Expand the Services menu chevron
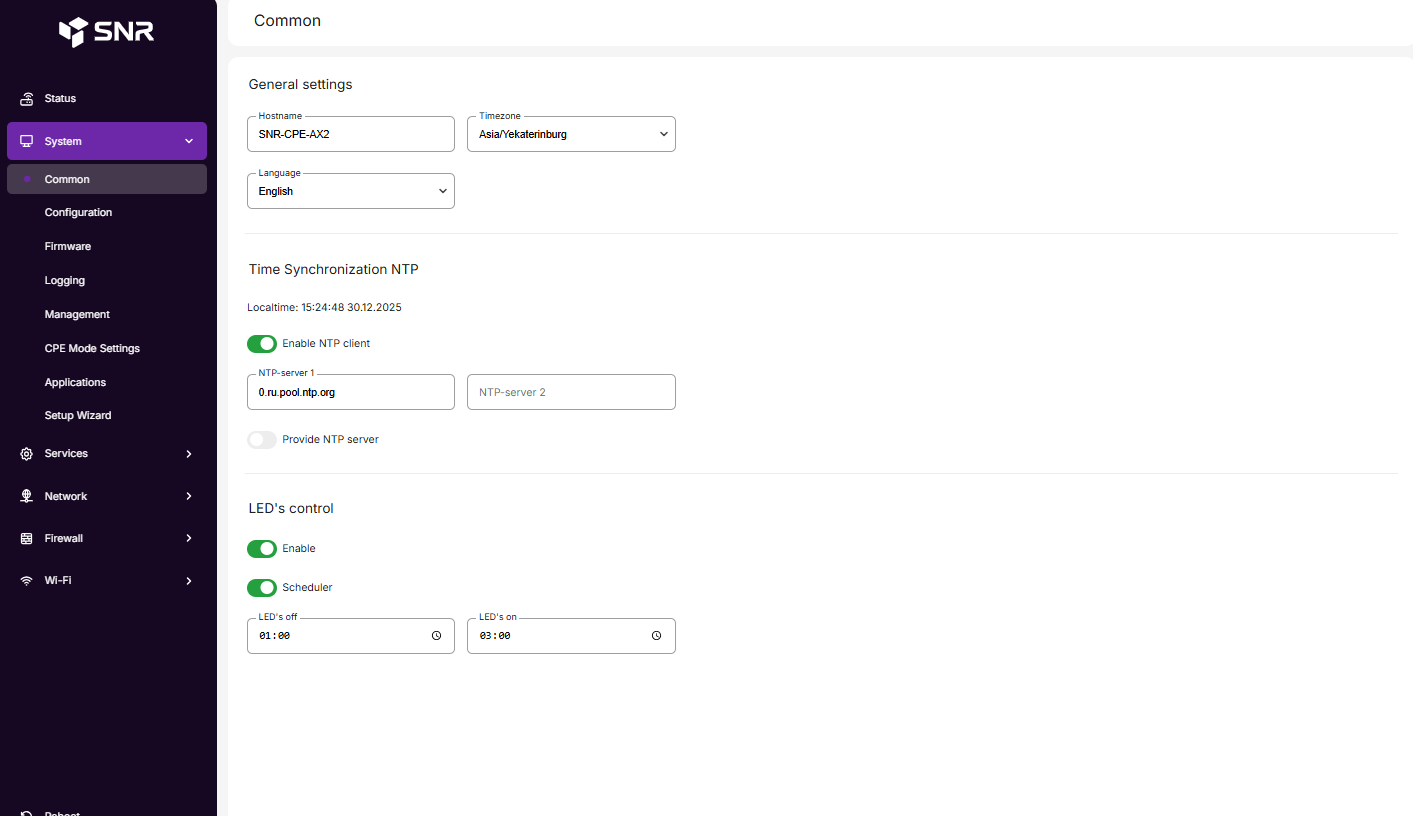The image size is (1413, 816). (x=189, y=454)
